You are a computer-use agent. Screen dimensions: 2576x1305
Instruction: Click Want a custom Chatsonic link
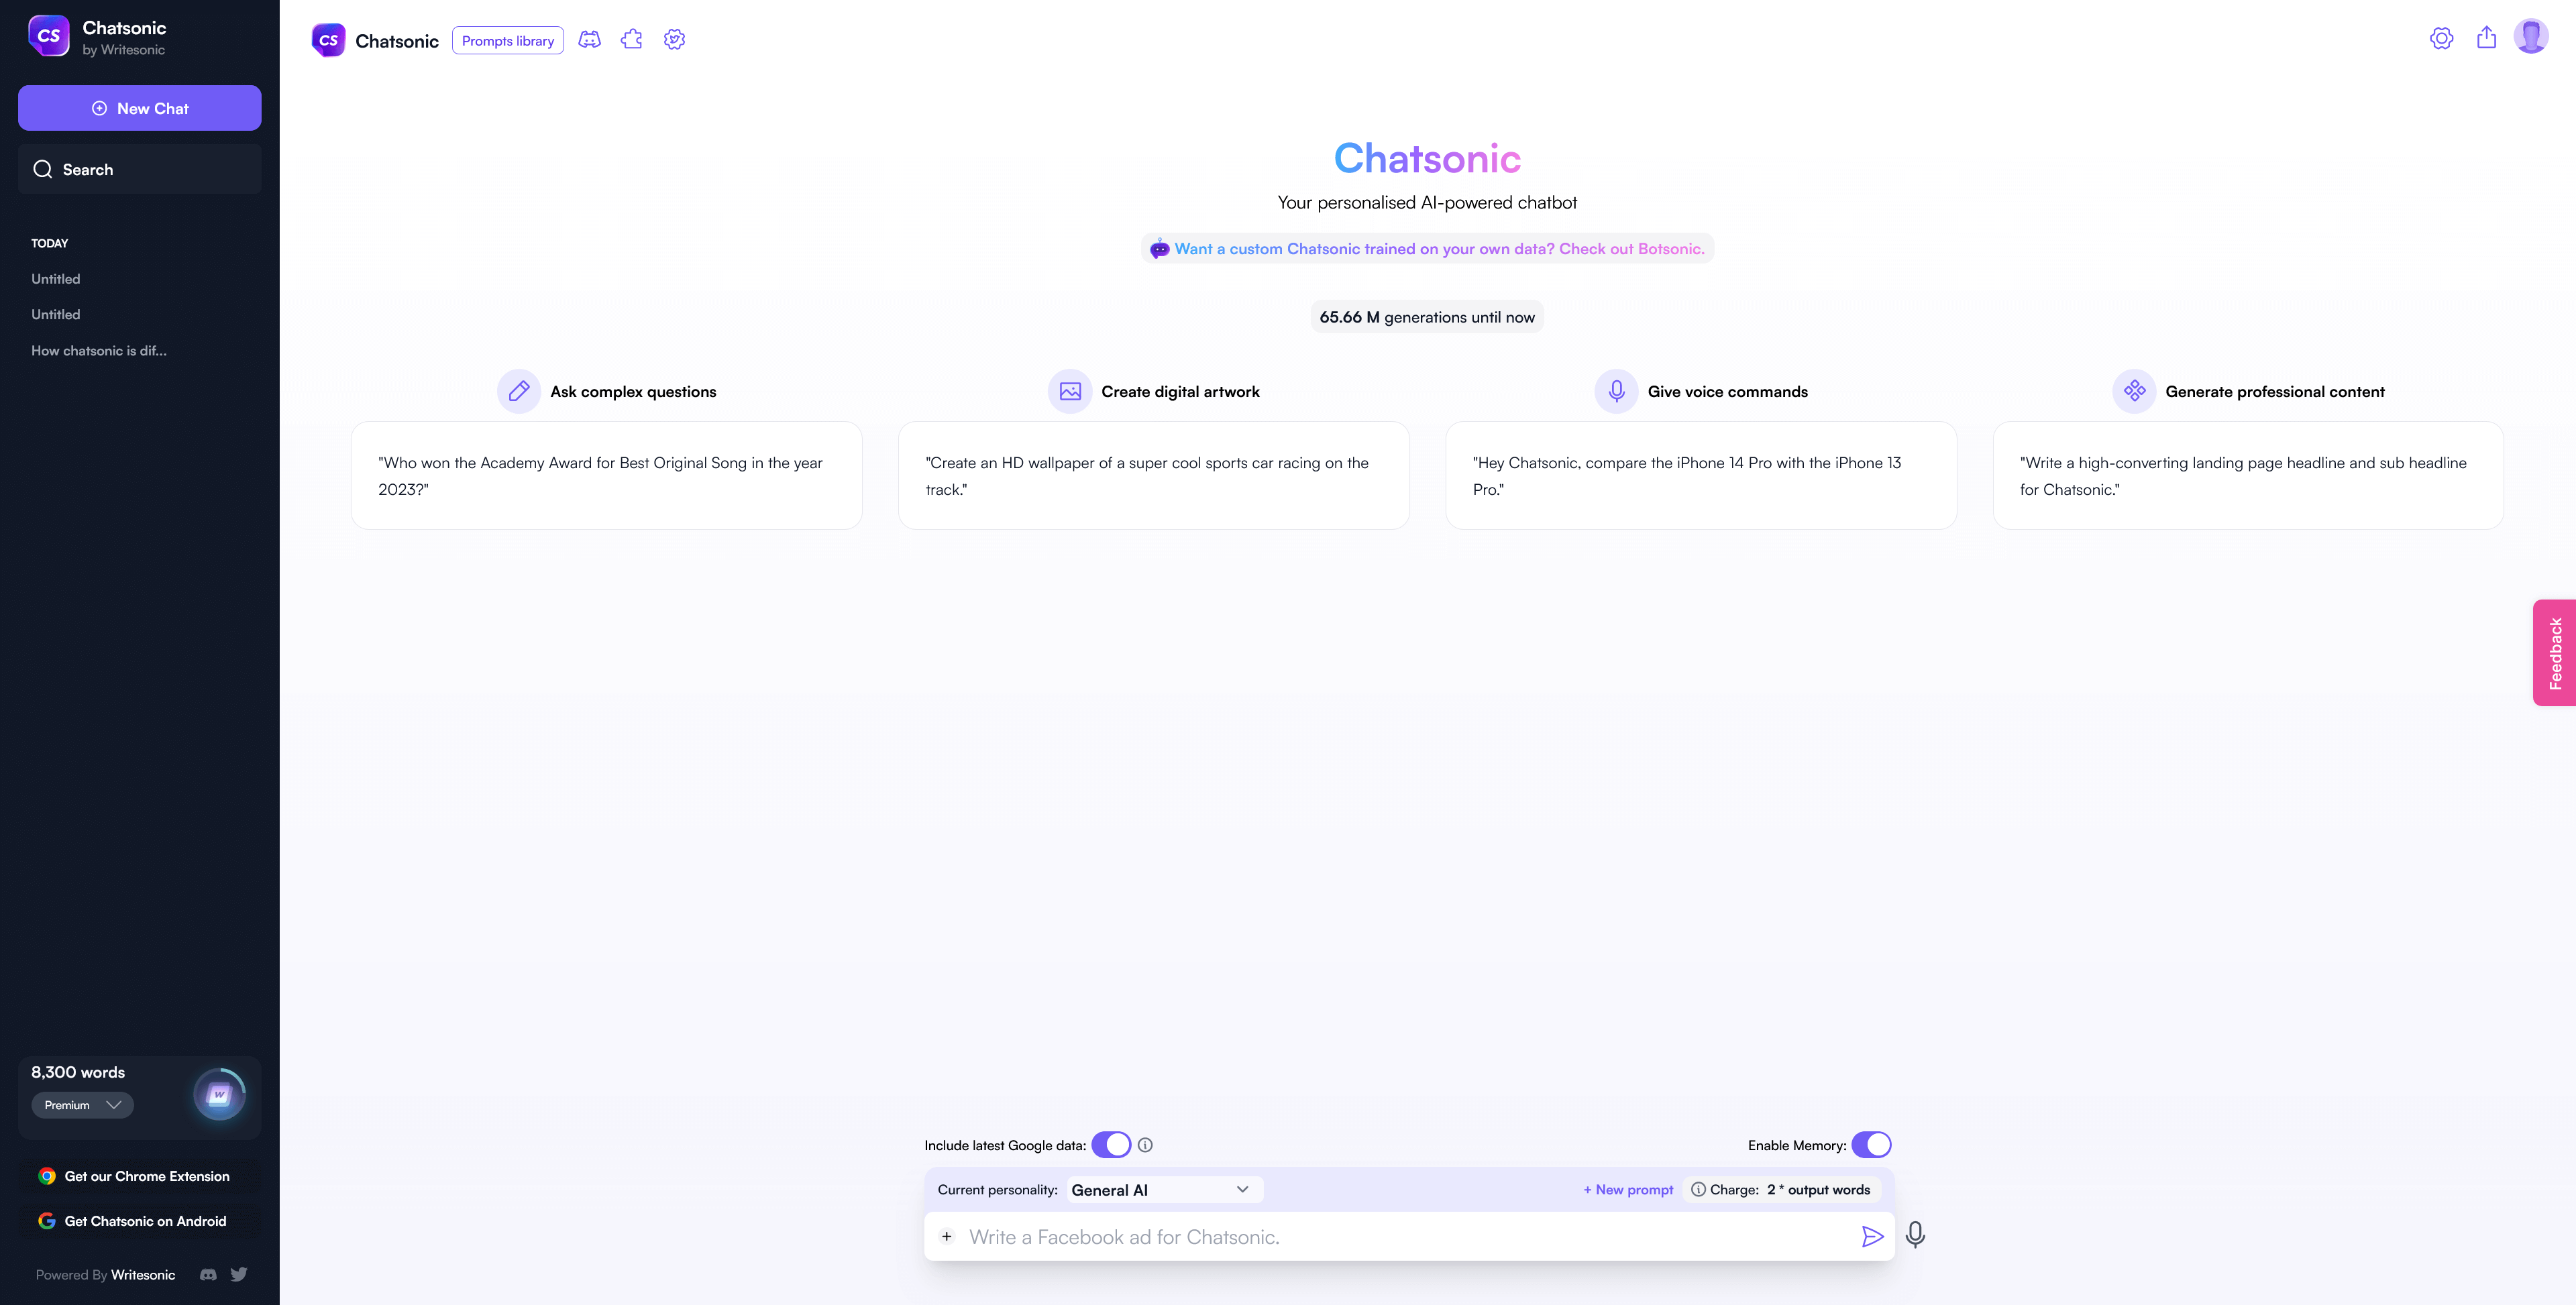pos(1426,249)
